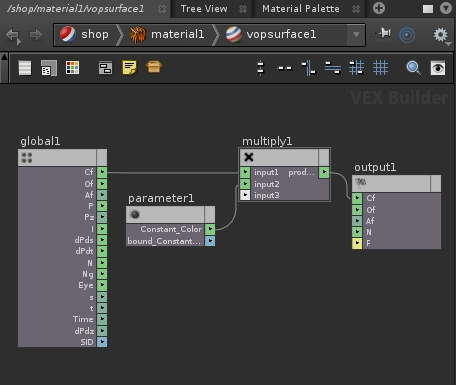Click the bound_Constant output connector

210,241
